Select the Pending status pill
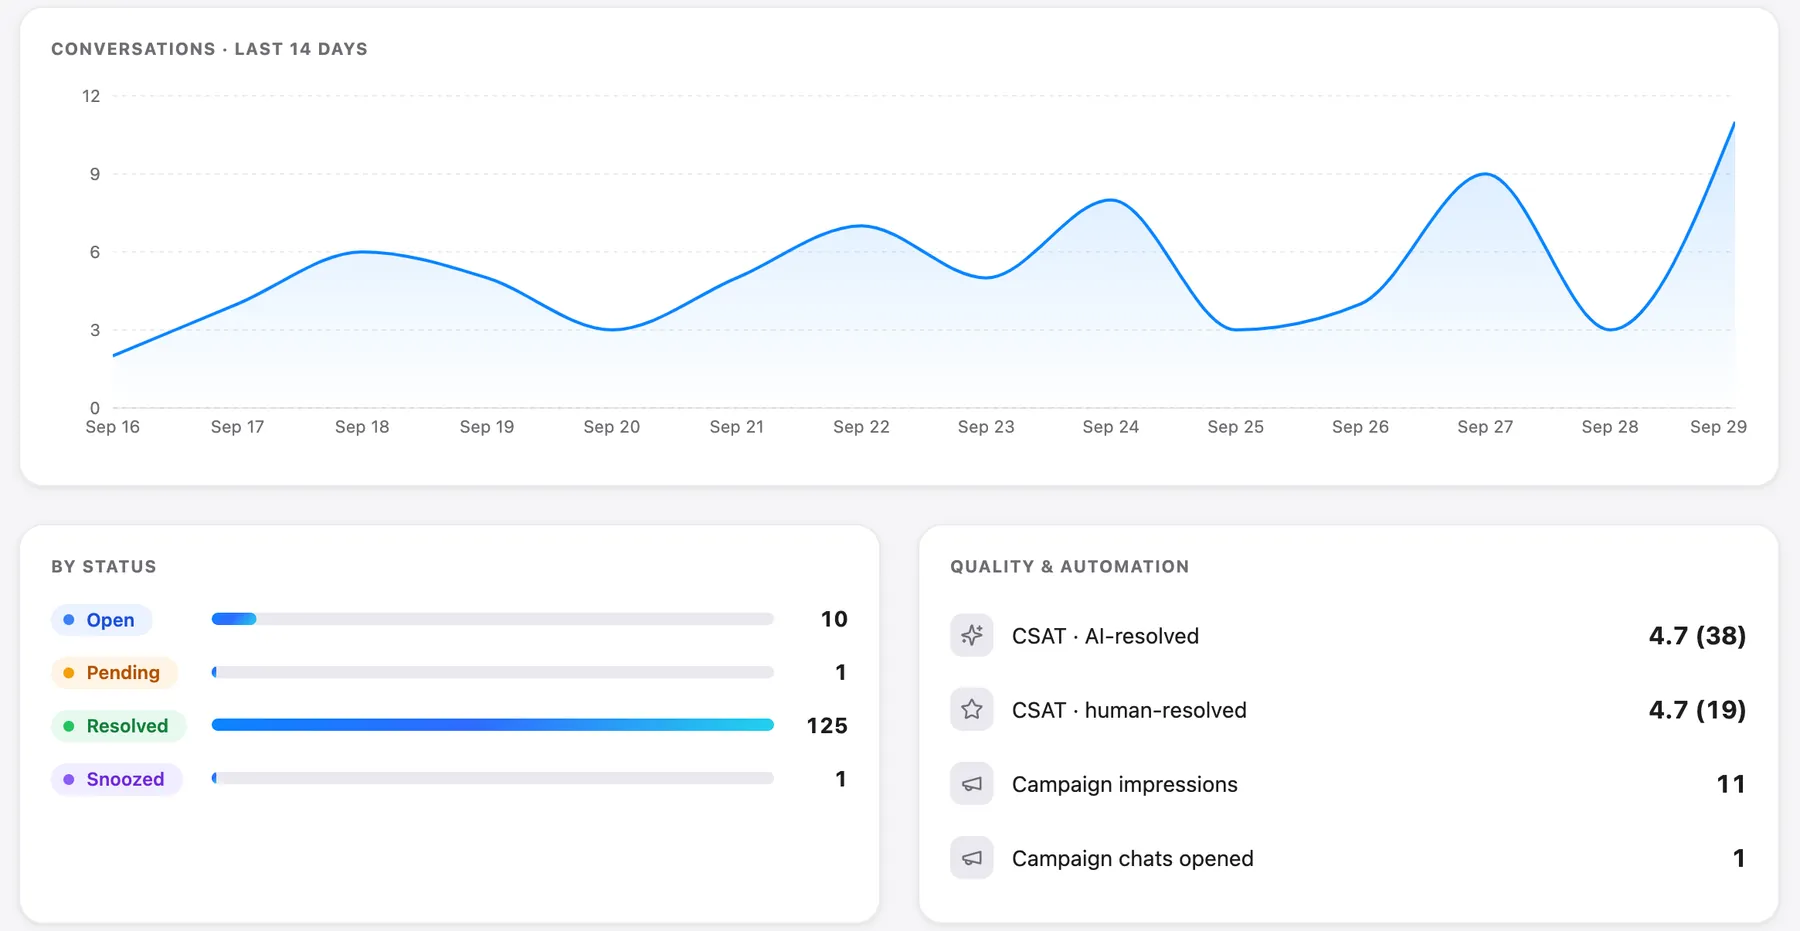The height and width of the screenshot is (931, 1800). point(114,673)
